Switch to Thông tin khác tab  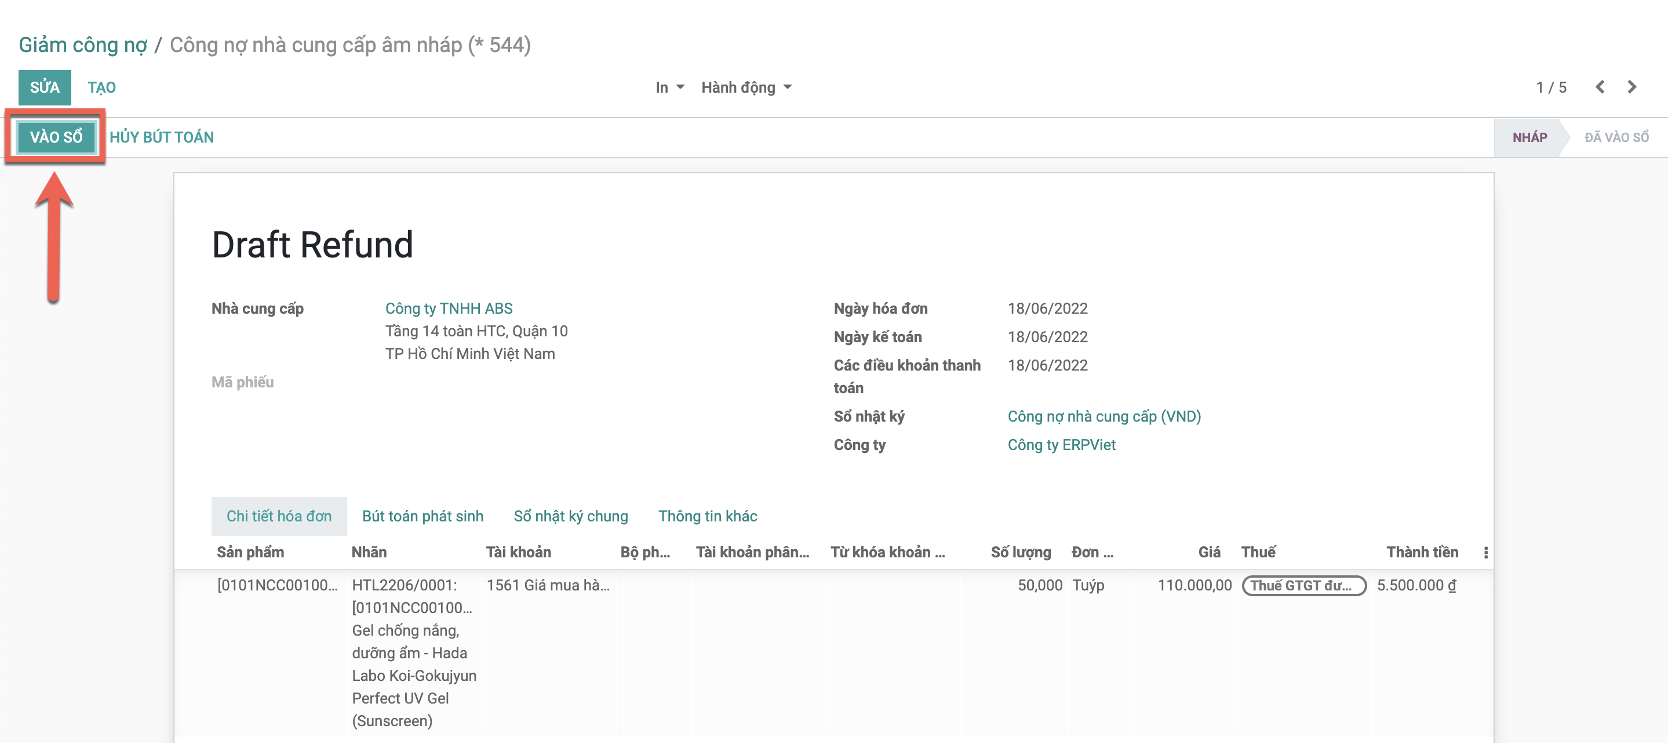(708, 517)
